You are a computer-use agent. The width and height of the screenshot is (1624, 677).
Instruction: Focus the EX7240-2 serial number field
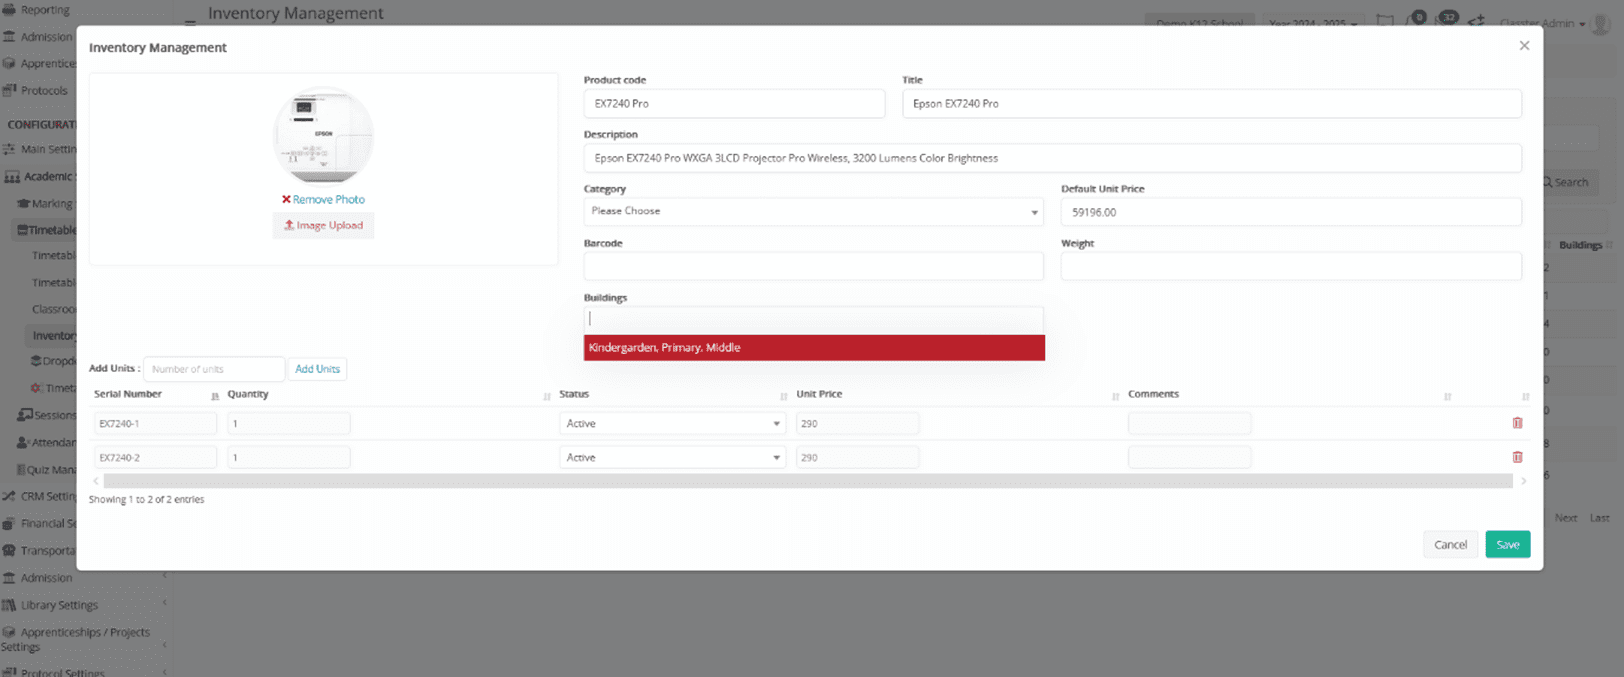pos(155,458)
